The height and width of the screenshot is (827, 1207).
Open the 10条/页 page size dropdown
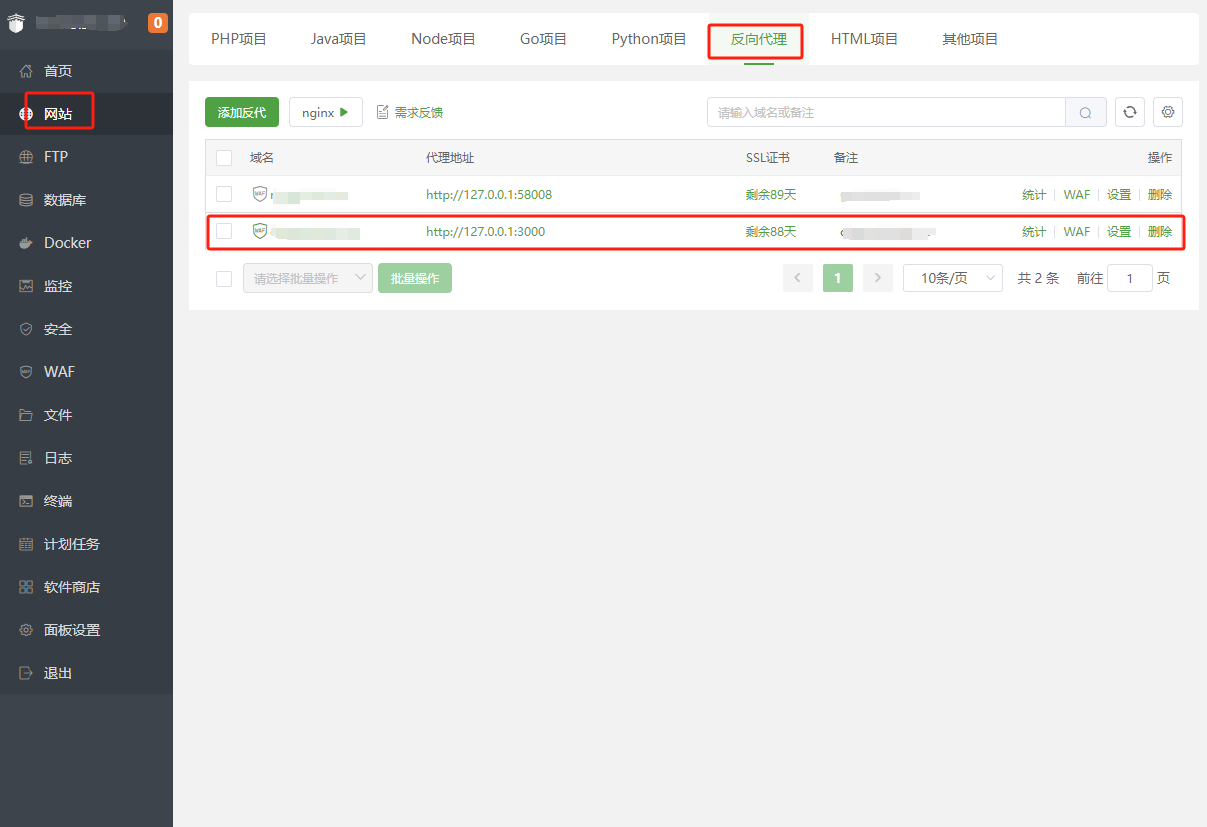click(x=953, y=278)
